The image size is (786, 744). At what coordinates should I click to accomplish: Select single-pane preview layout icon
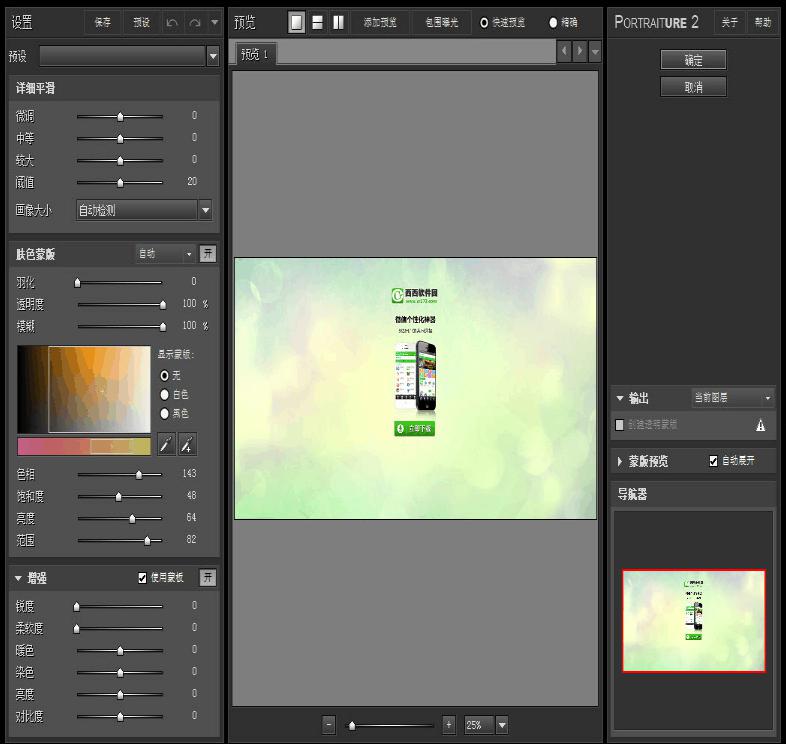(297, 22)
